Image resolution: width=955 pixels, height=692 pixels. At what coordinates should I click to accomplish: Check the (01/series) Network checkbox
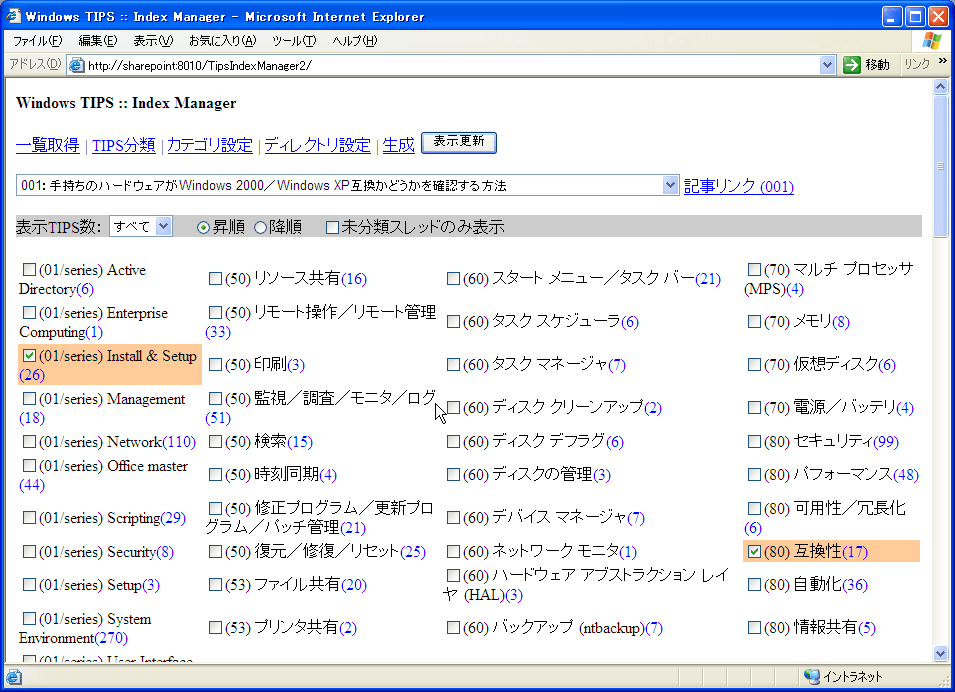point(29,441)
